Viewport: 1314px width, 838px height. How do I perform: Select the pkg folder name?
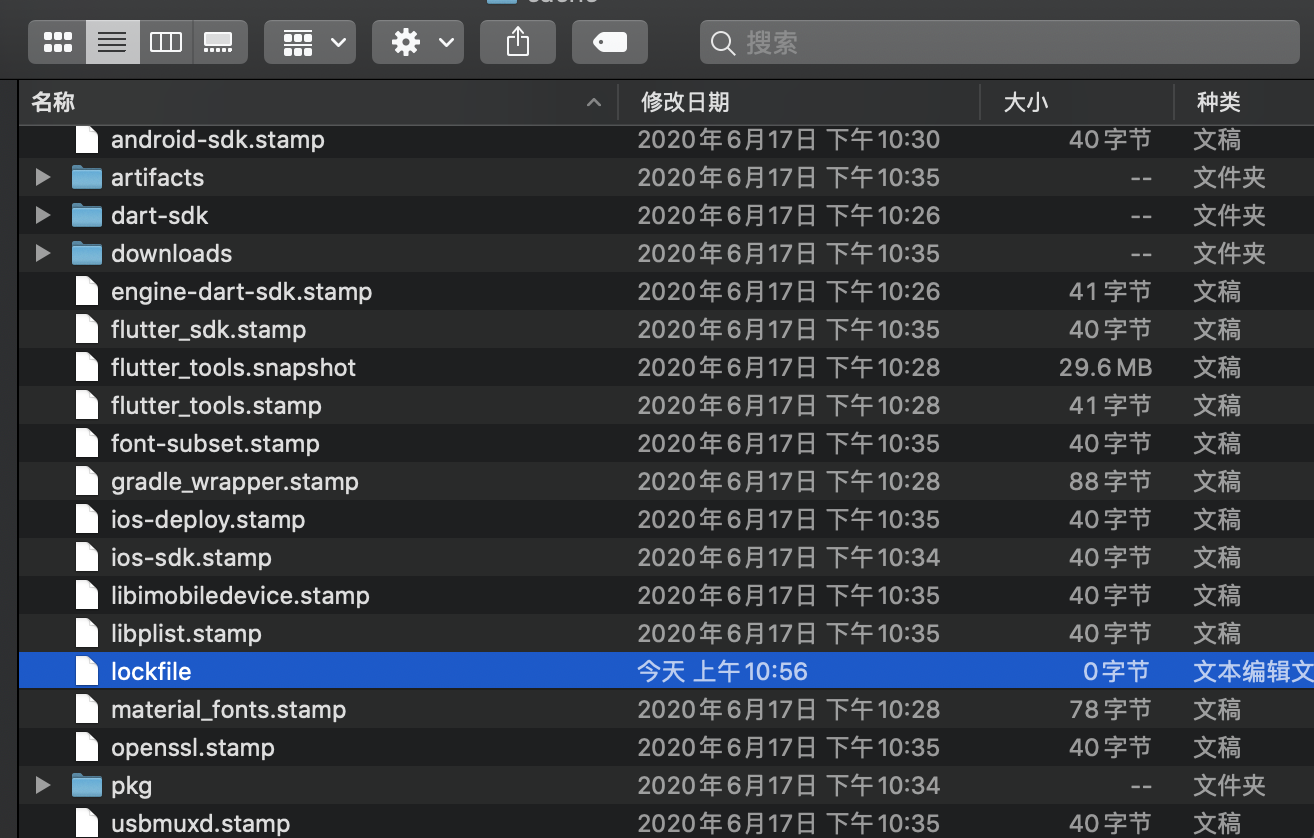click(131, 785)
